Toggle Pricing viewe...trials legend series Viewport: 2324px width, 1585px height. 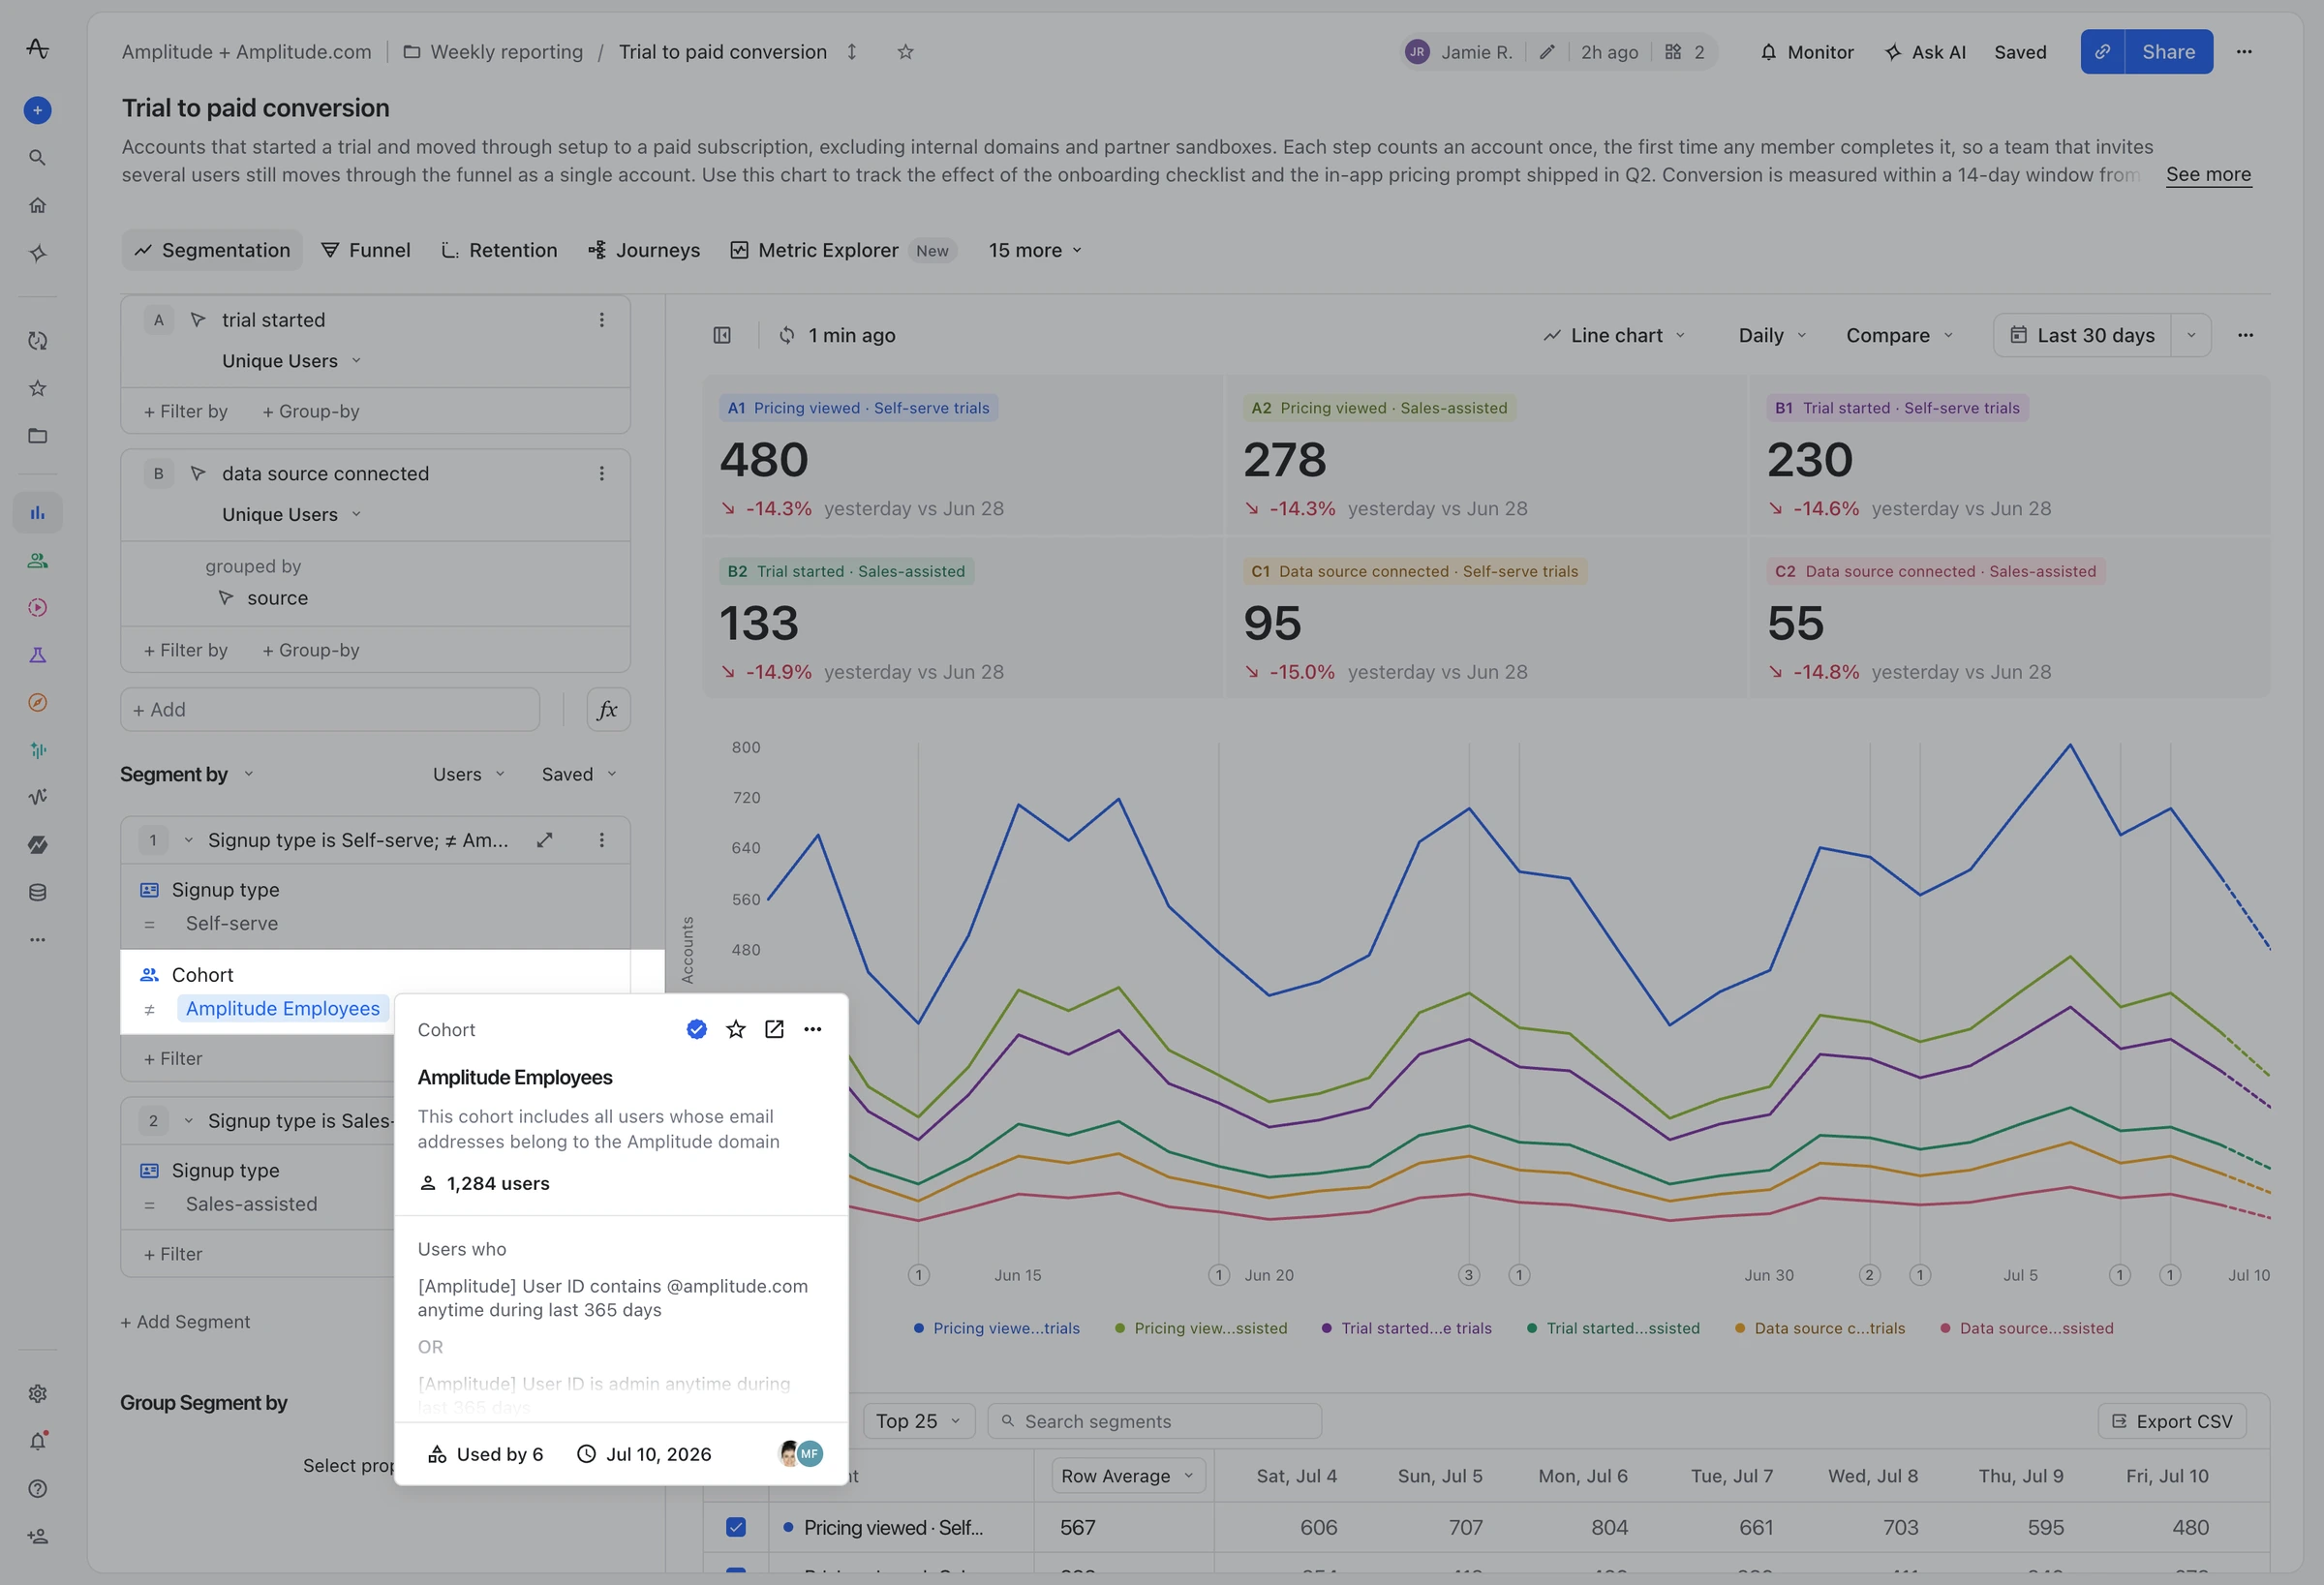[x=996, y=1328]
